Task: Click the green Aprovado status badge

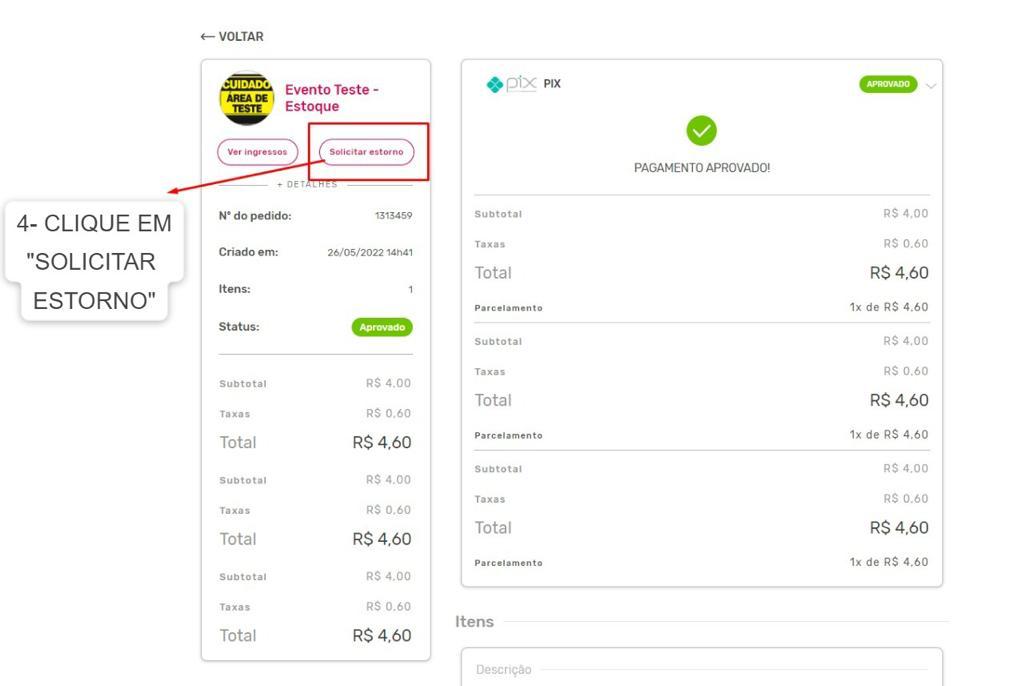Action: 382,327
